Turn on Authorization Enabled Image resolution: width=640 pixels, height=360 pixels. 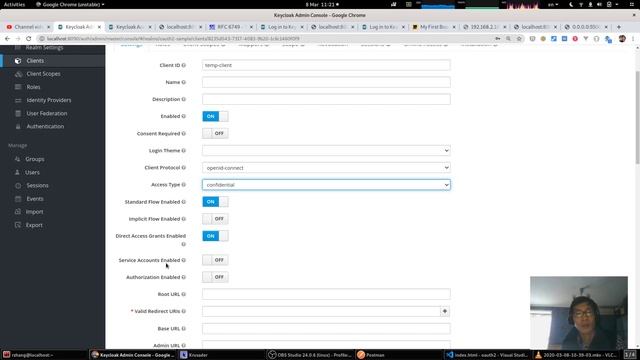(215, 277)
